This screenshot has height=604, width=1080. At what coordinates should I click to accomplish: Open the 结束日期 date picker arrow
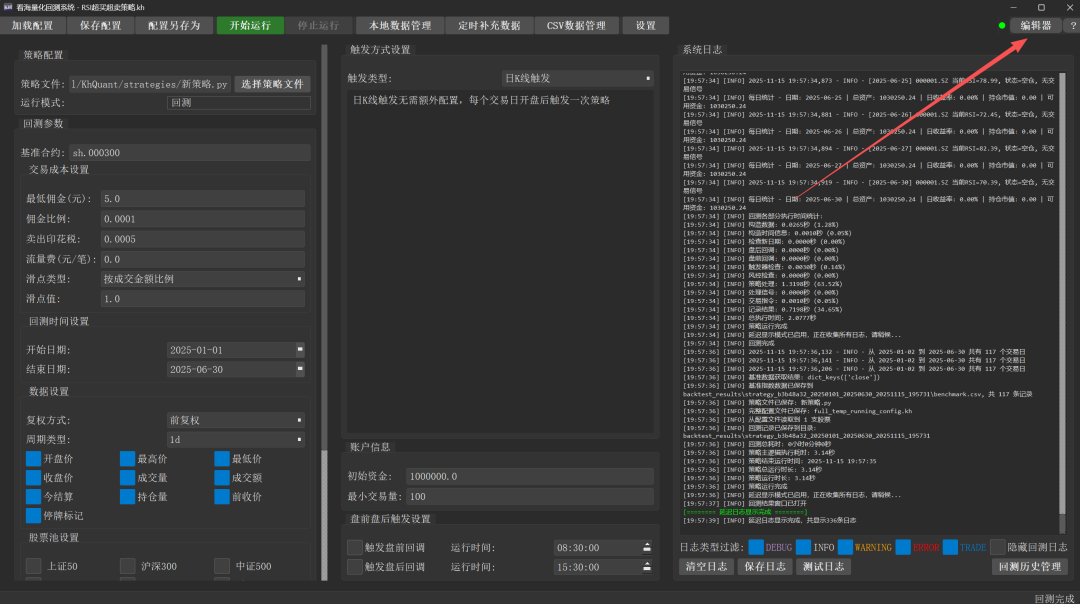coord(300,369)
